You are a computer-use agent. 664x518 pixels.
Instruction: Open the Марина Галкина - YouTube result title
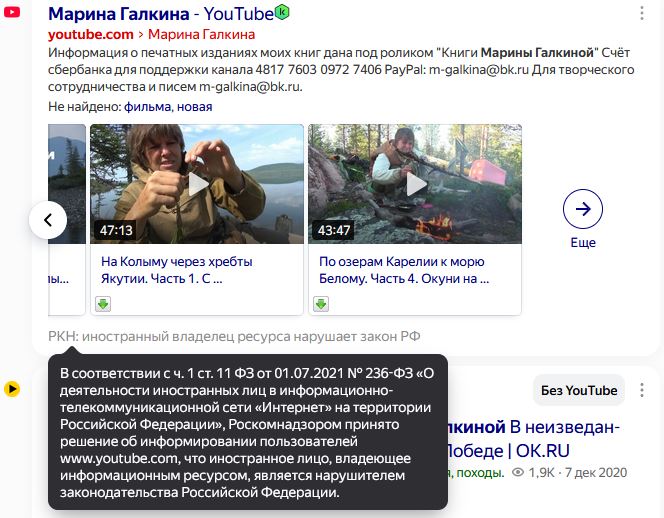pyautogui.click(x=161, y=14)
